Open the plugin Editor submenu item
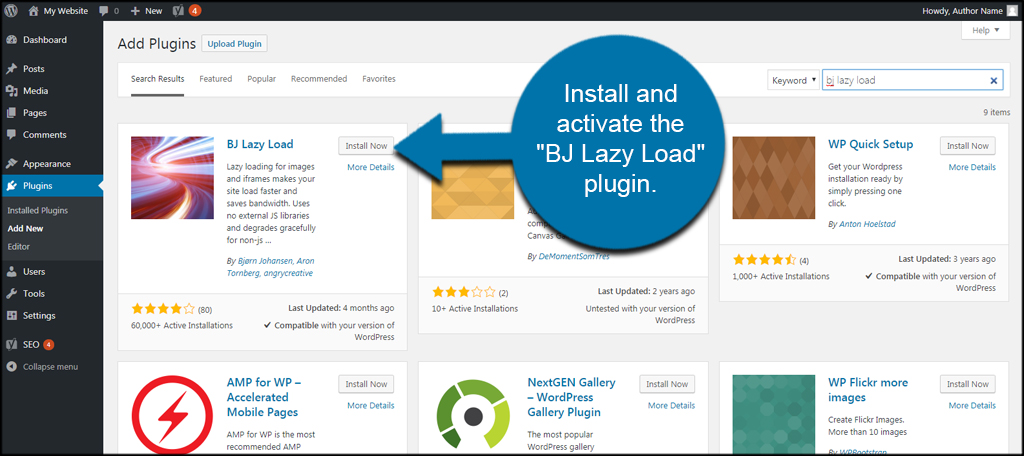The width and height of the screenshot is (1024, 456). click(18, 246)
